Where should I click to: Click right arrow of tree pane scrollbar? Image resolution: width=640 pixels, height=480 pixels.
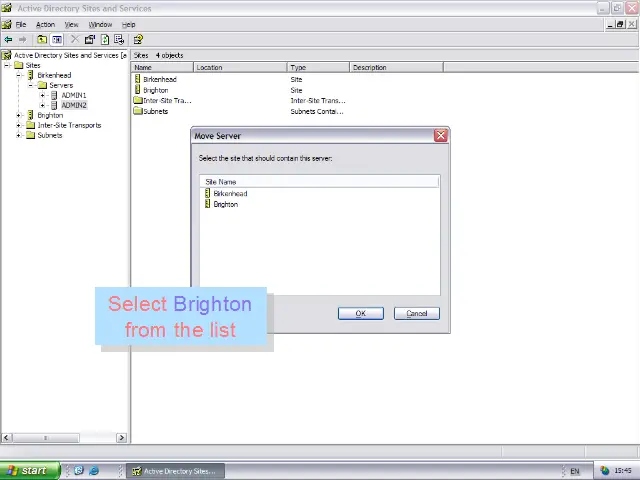pos(121,438)
